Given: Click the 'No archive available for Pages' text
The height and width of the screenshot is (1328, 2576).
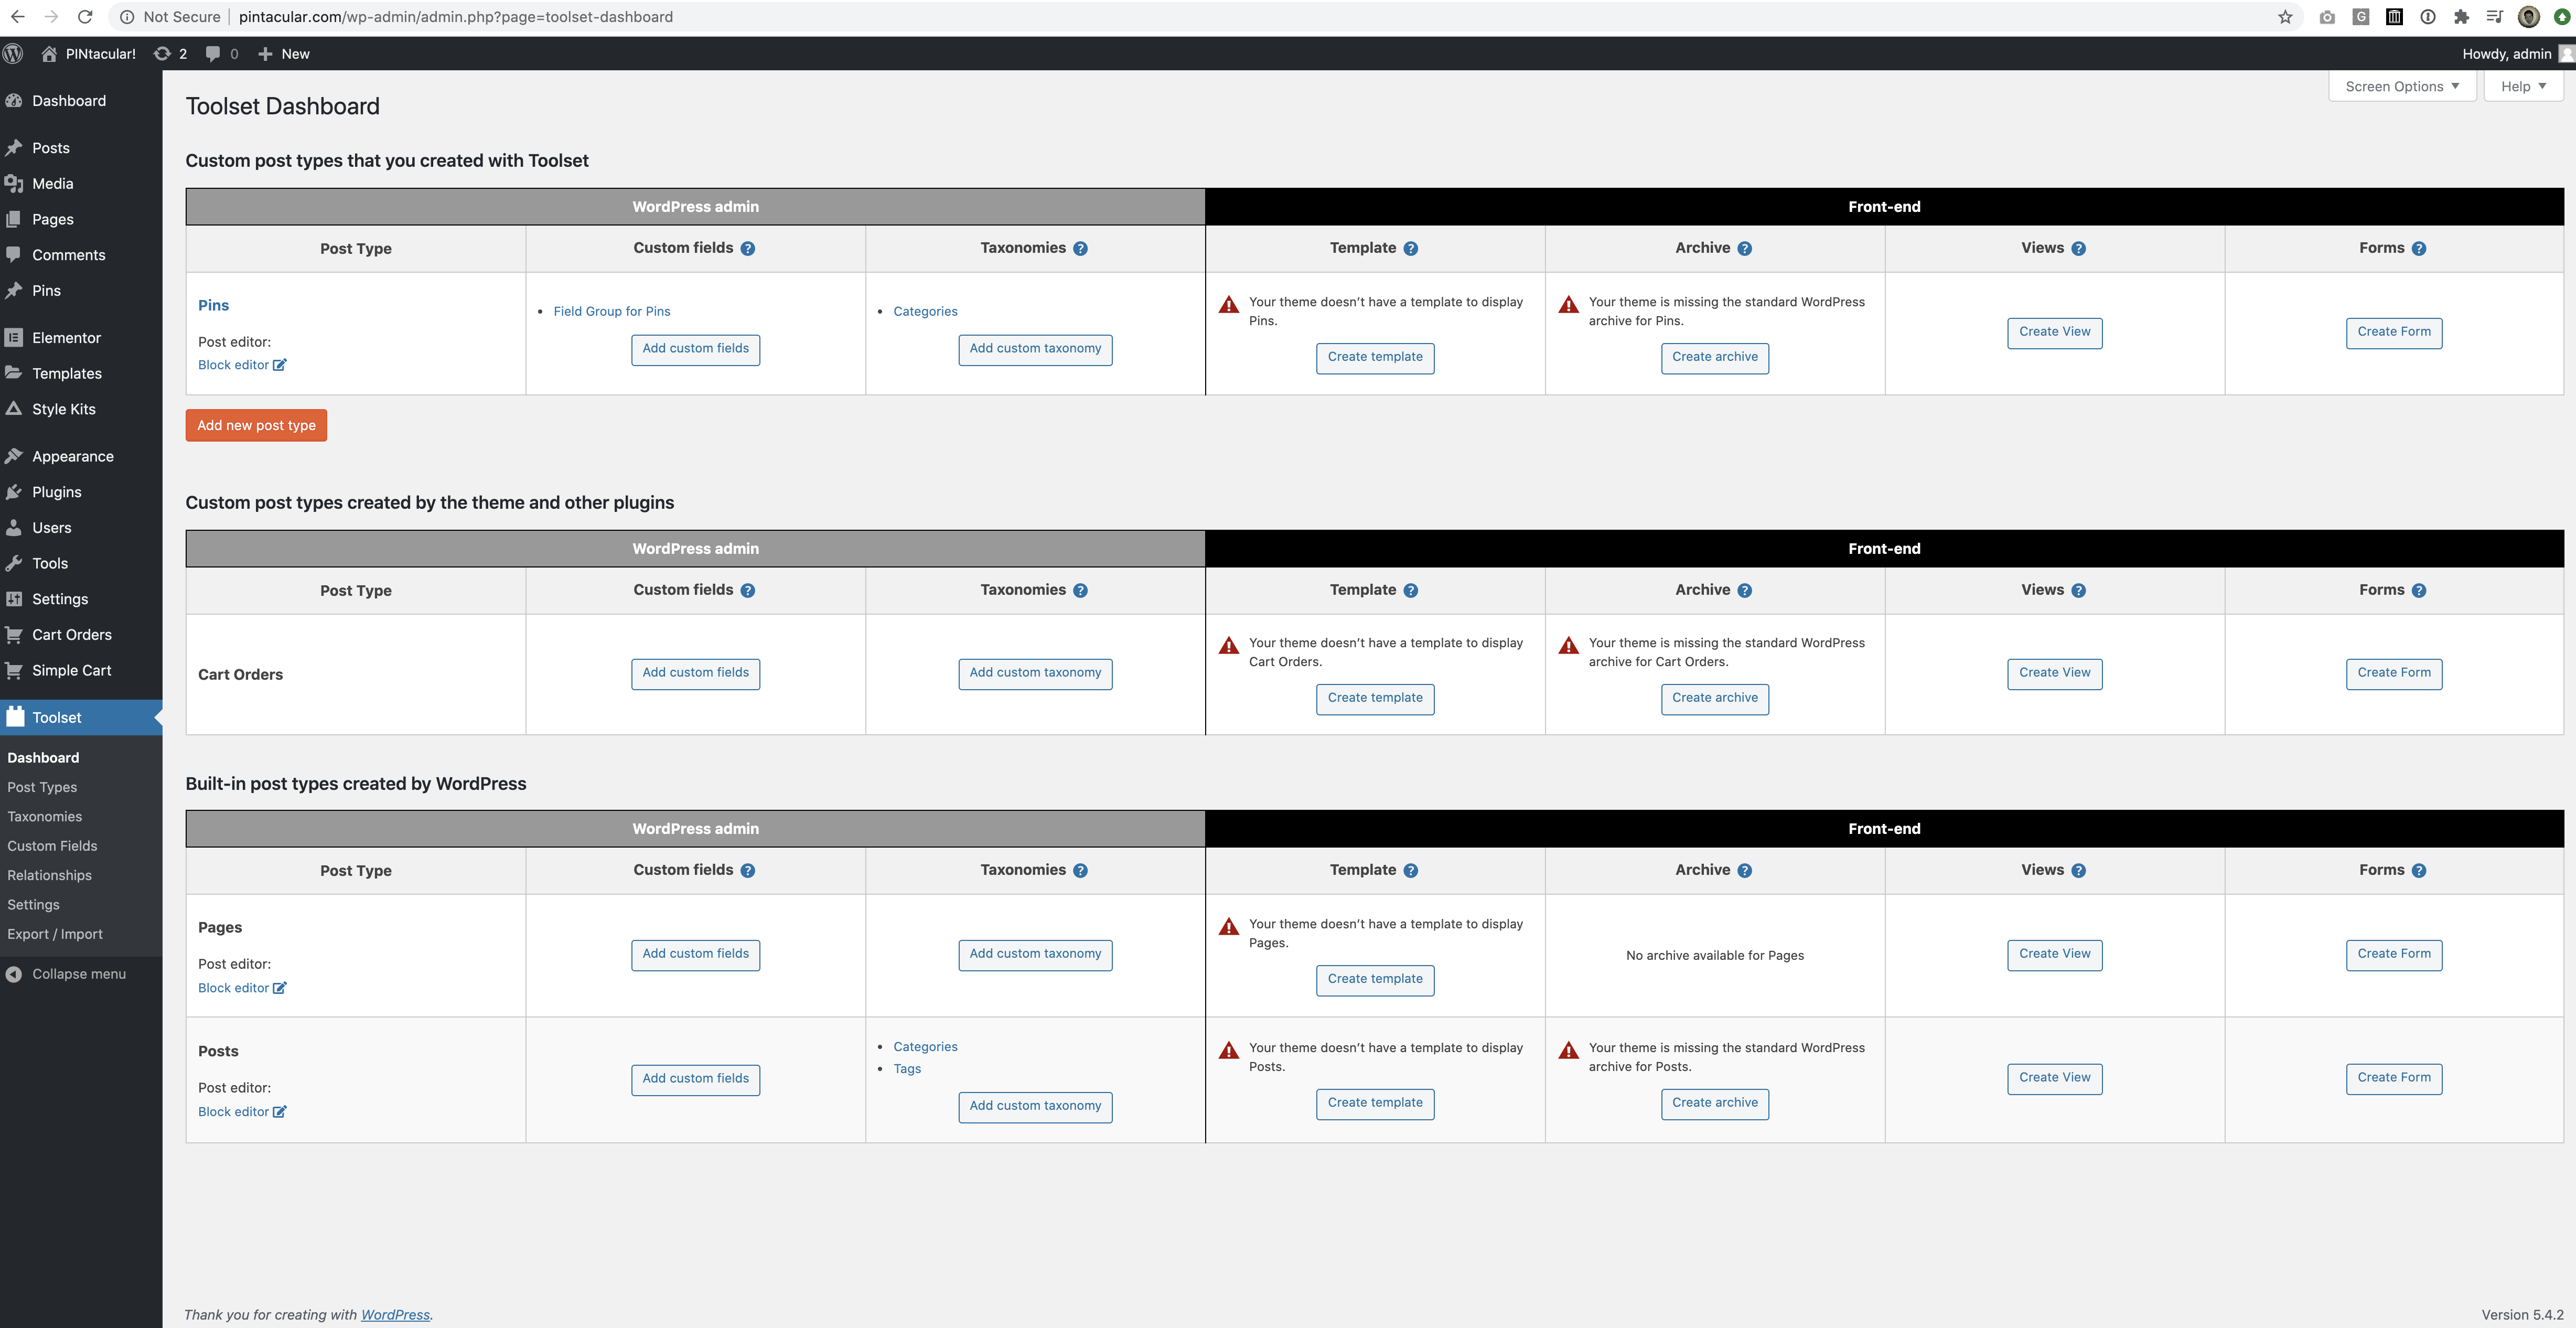Looking at the screenshot, I should click(1715, 956).
